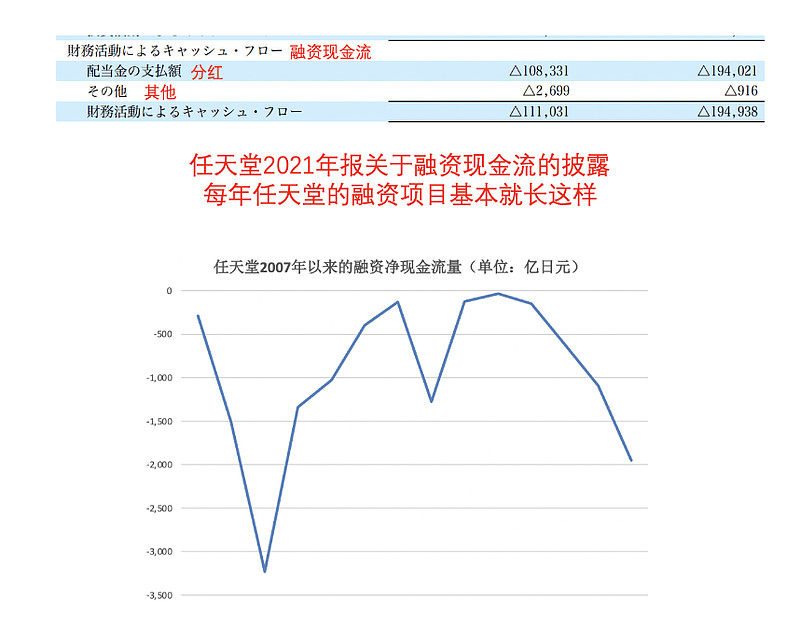
Task: Click the other value △916
Action: click(741, 91)
